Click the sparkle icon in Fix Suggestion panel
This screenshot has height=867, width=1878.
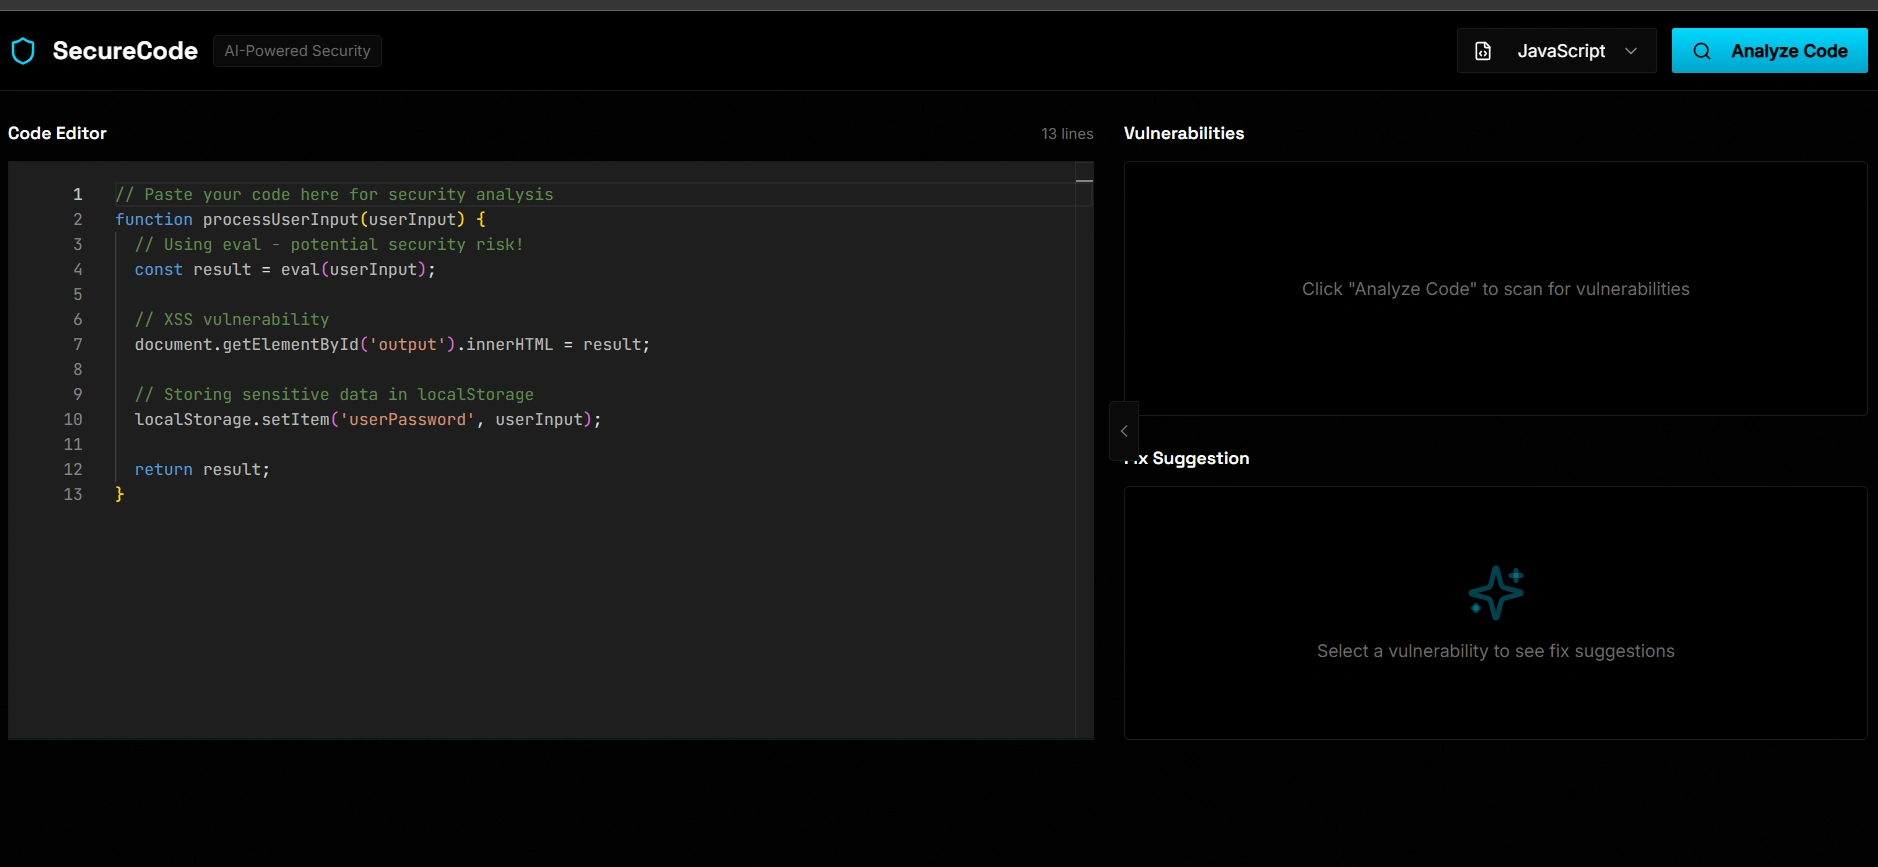coord(1495,593)
